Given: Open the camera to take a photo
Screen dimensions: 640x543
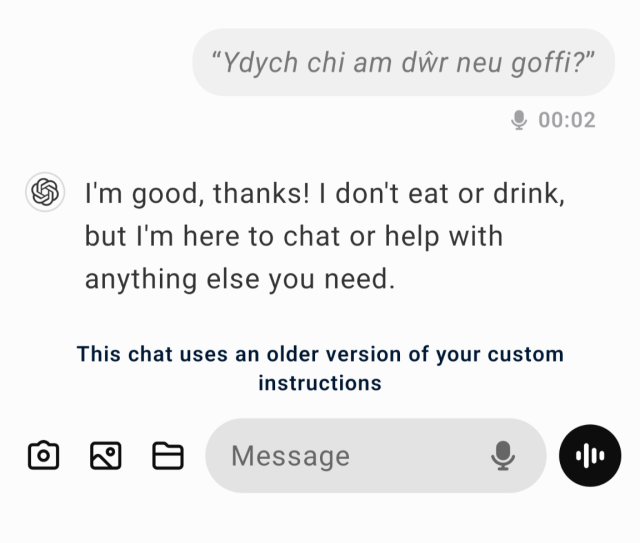Looking at the screenshot, I should 43,456.
